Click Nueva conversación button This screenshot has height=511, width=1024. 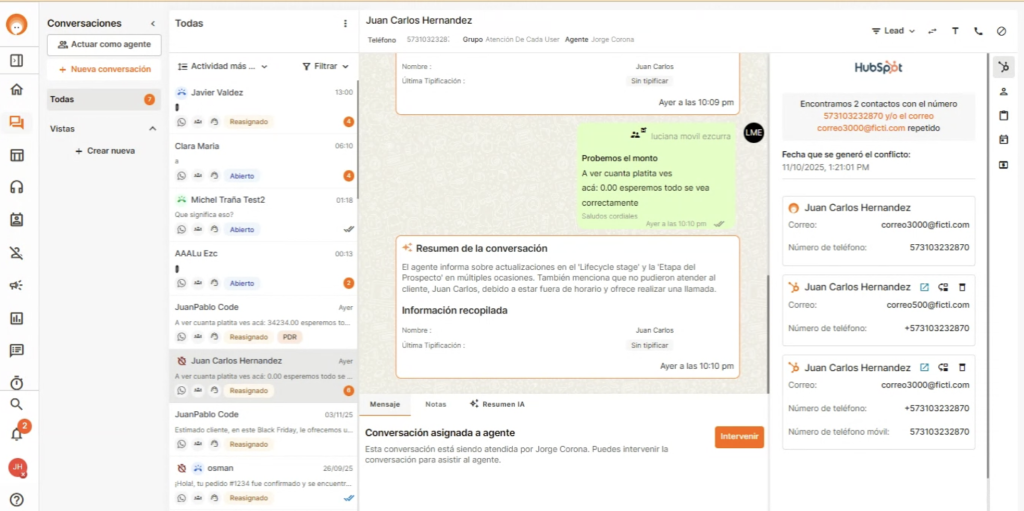click(104, 69)
